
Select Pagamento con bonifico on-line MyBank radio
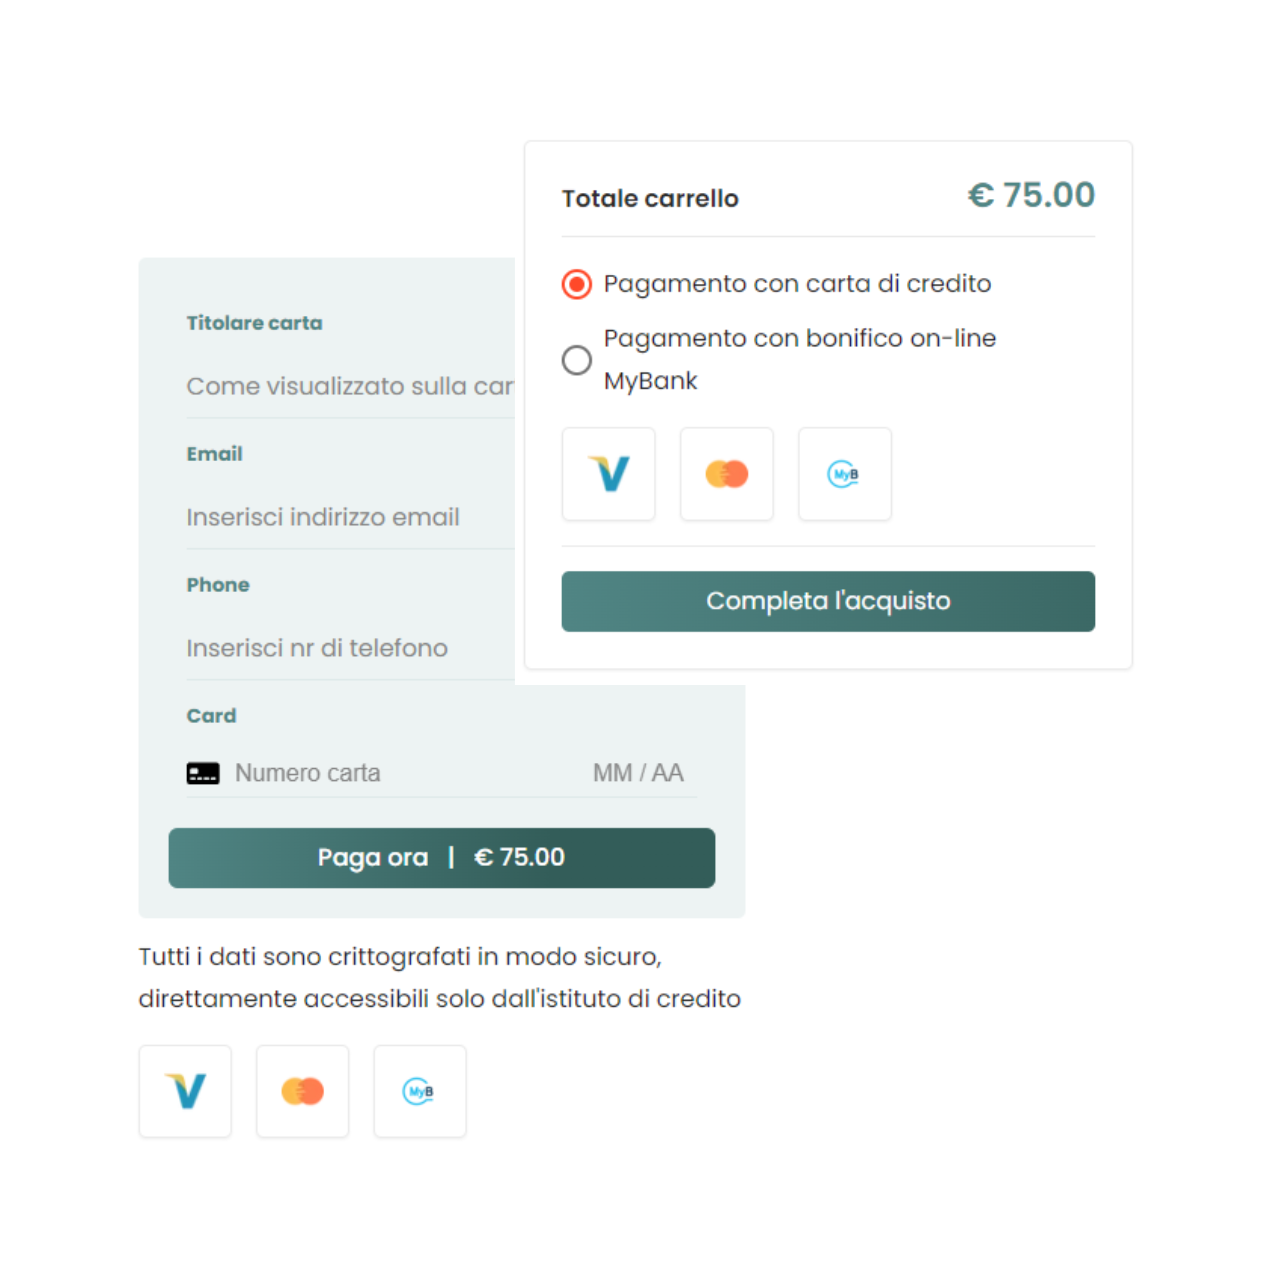tap(577, 360)
